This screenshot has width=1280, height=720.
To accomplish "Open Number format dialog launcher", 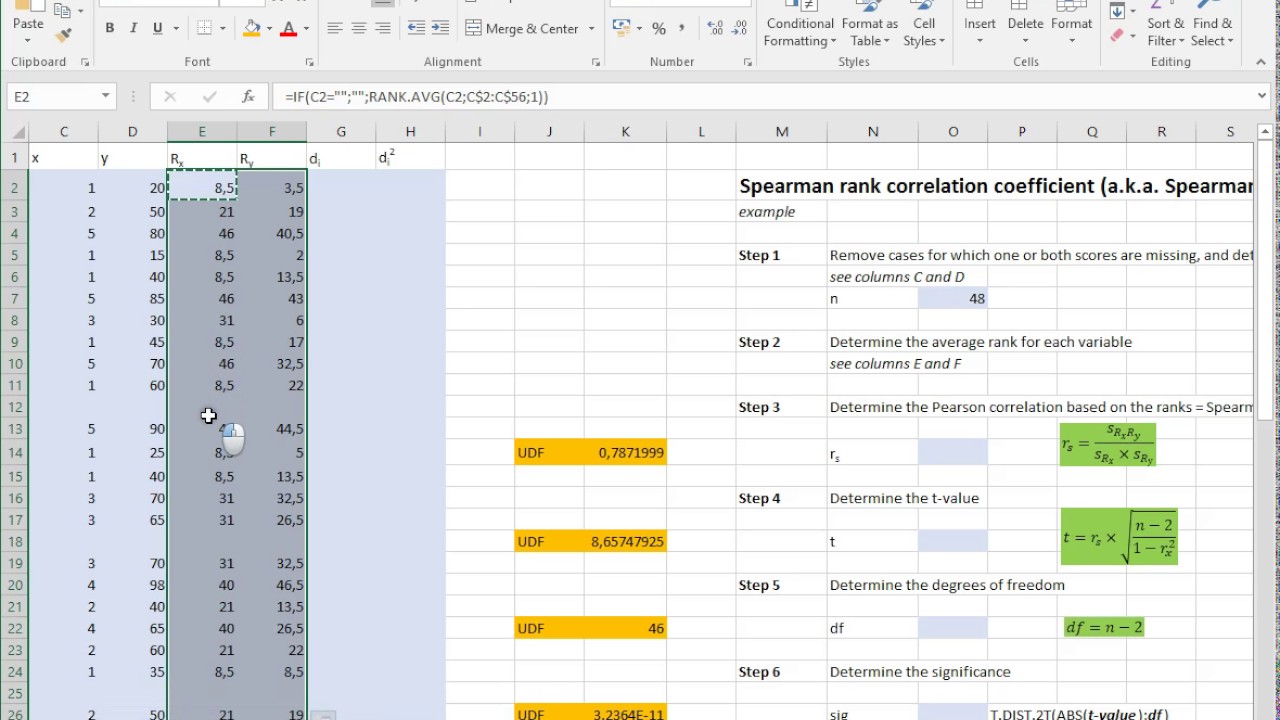I will [747, 62].
